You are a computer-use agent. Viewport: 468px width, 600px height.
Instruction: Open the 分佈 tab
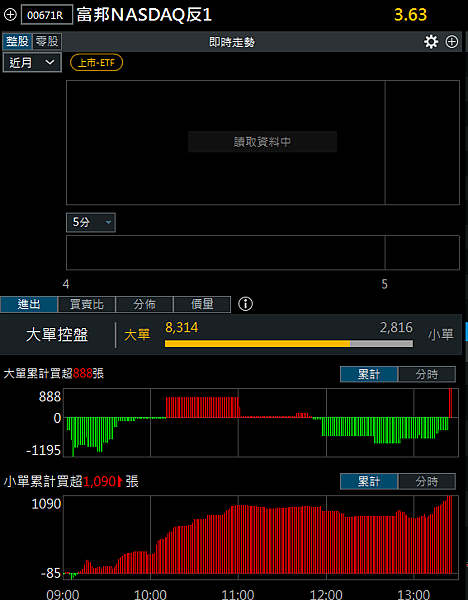pos(145,305)
